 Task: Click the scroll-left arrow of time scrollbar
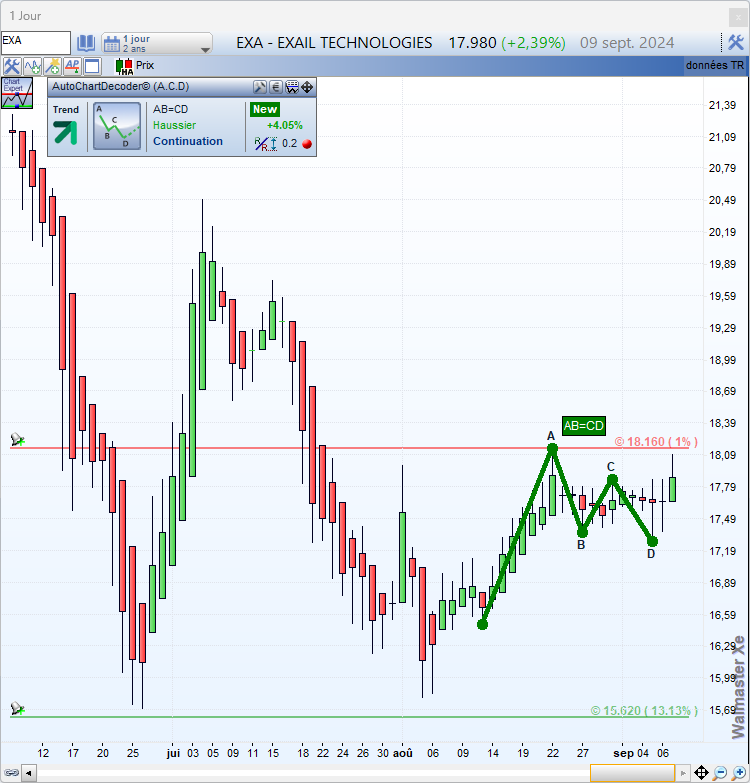click(x=29, y=774)
